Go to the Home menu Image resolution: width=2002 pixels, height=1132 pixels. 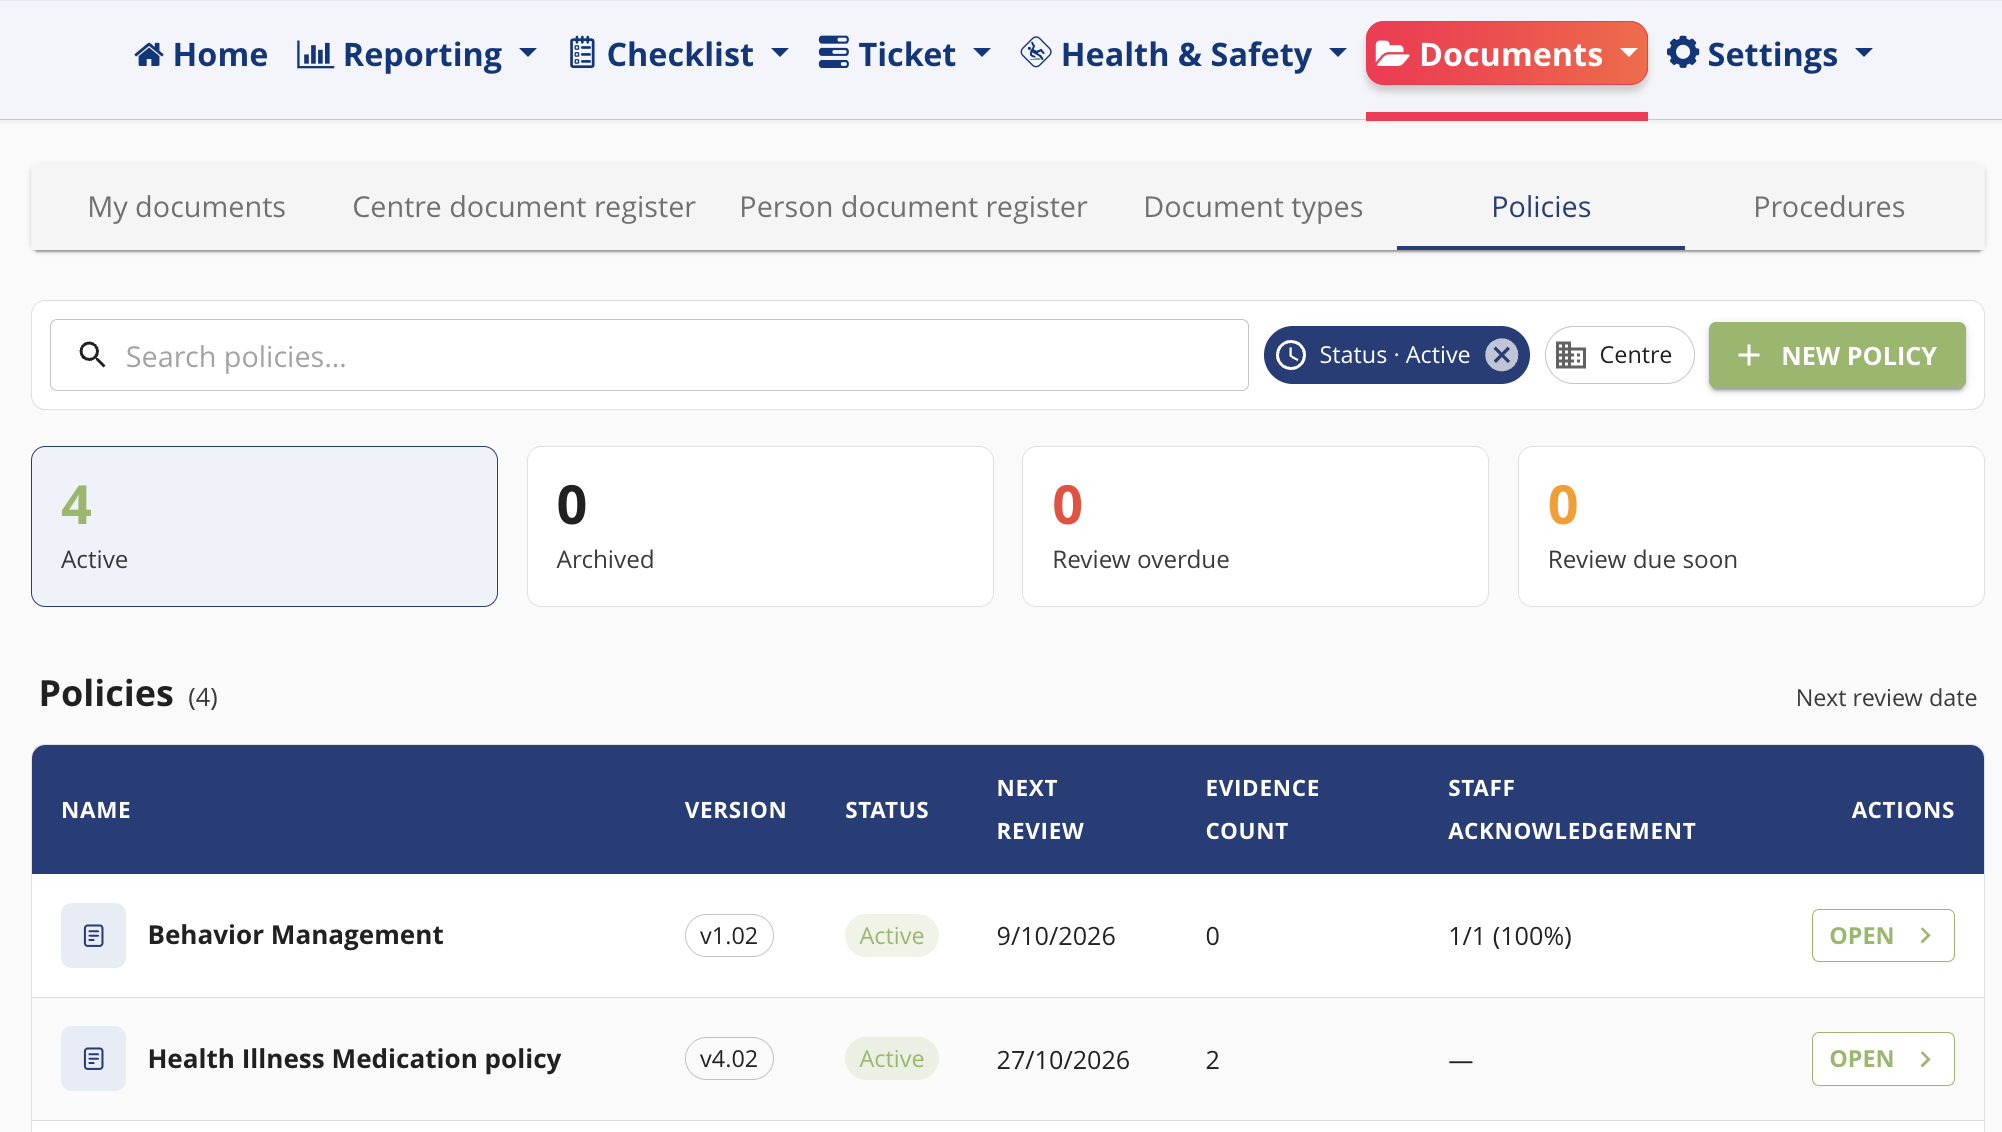pos(201,54)
